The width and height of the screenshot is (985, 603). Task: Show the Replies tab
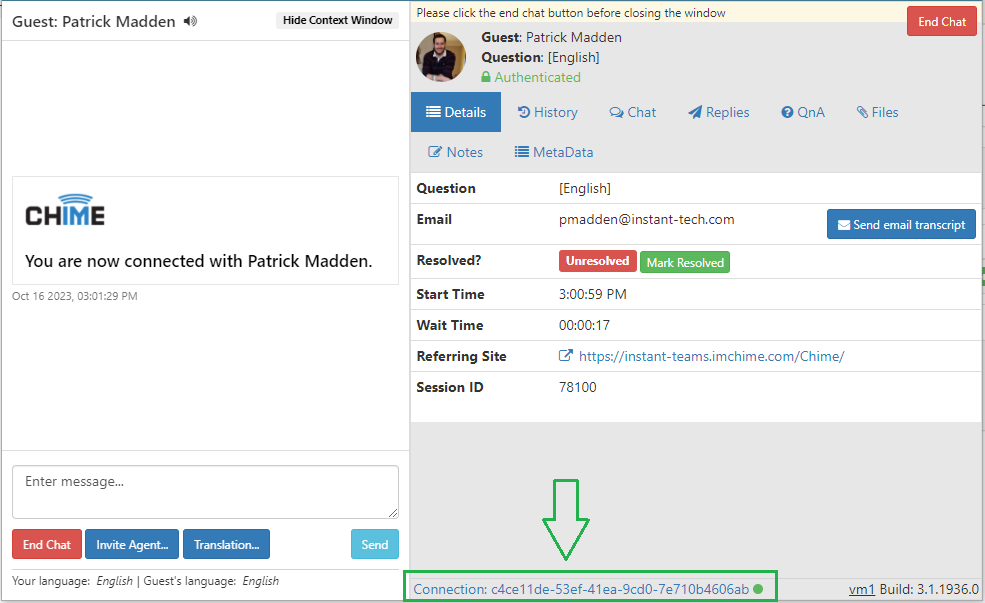[x=719, y=112]
